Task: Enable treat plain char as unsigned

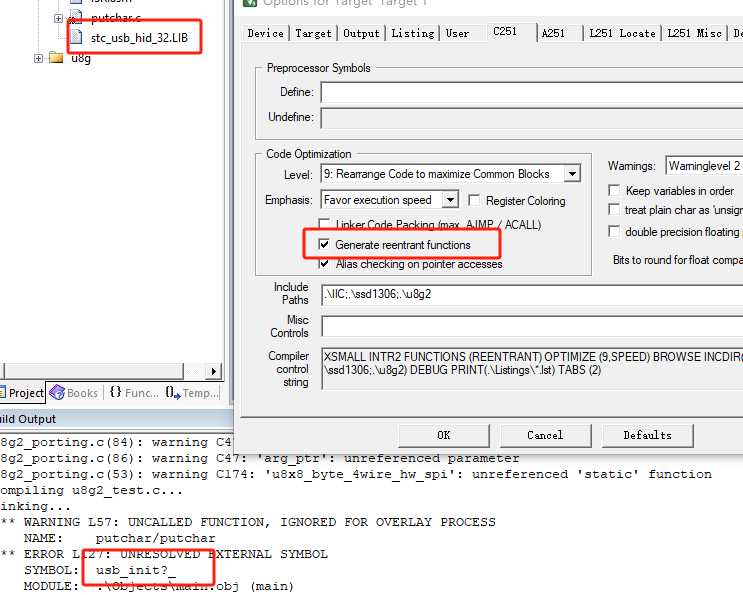Action: pyautogui.click(x=614, y=209)
